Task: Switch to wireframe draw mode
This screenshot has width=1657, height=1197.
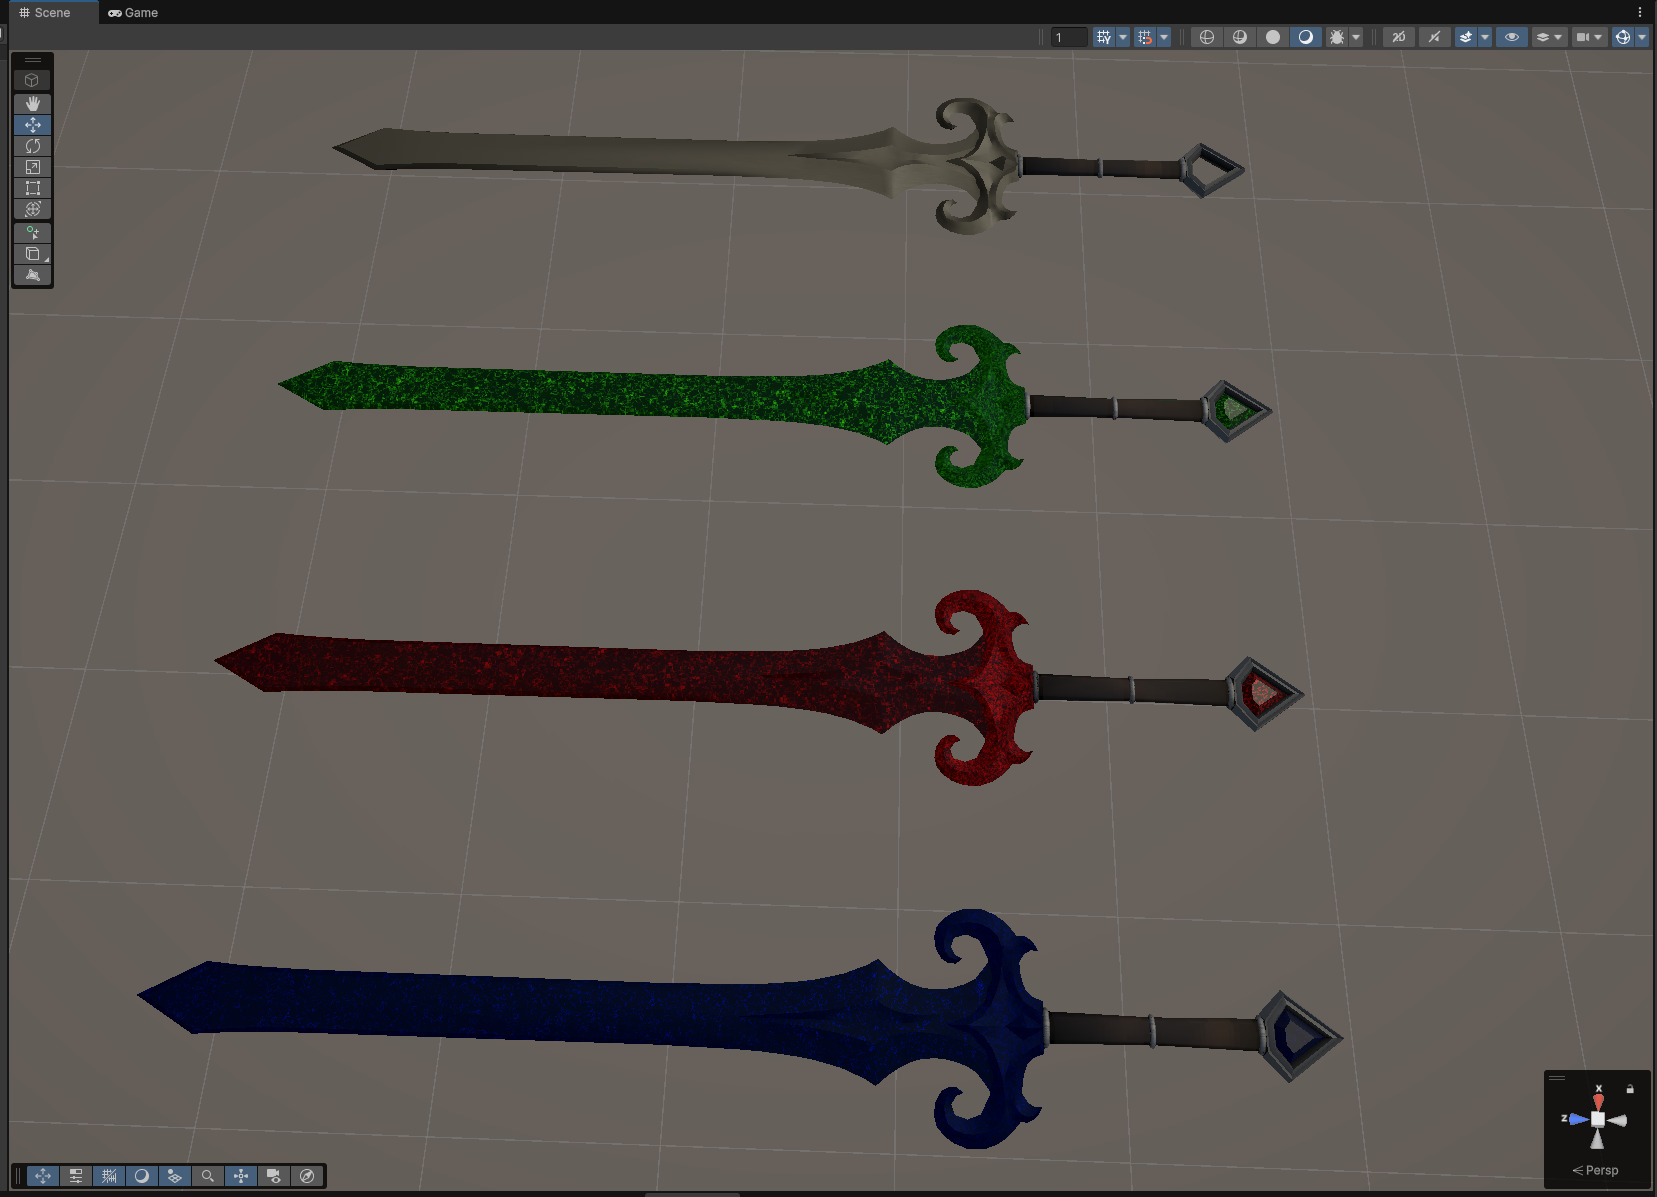Action: tap(1207, 37)
